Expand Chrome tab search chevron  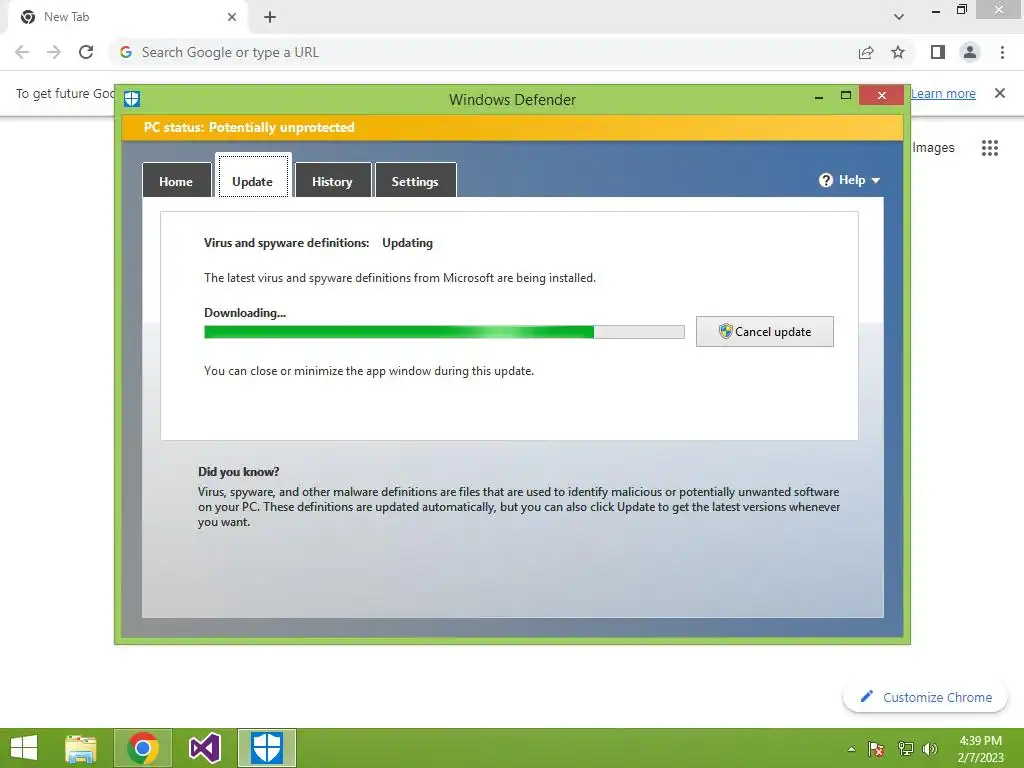pos(899,17)
